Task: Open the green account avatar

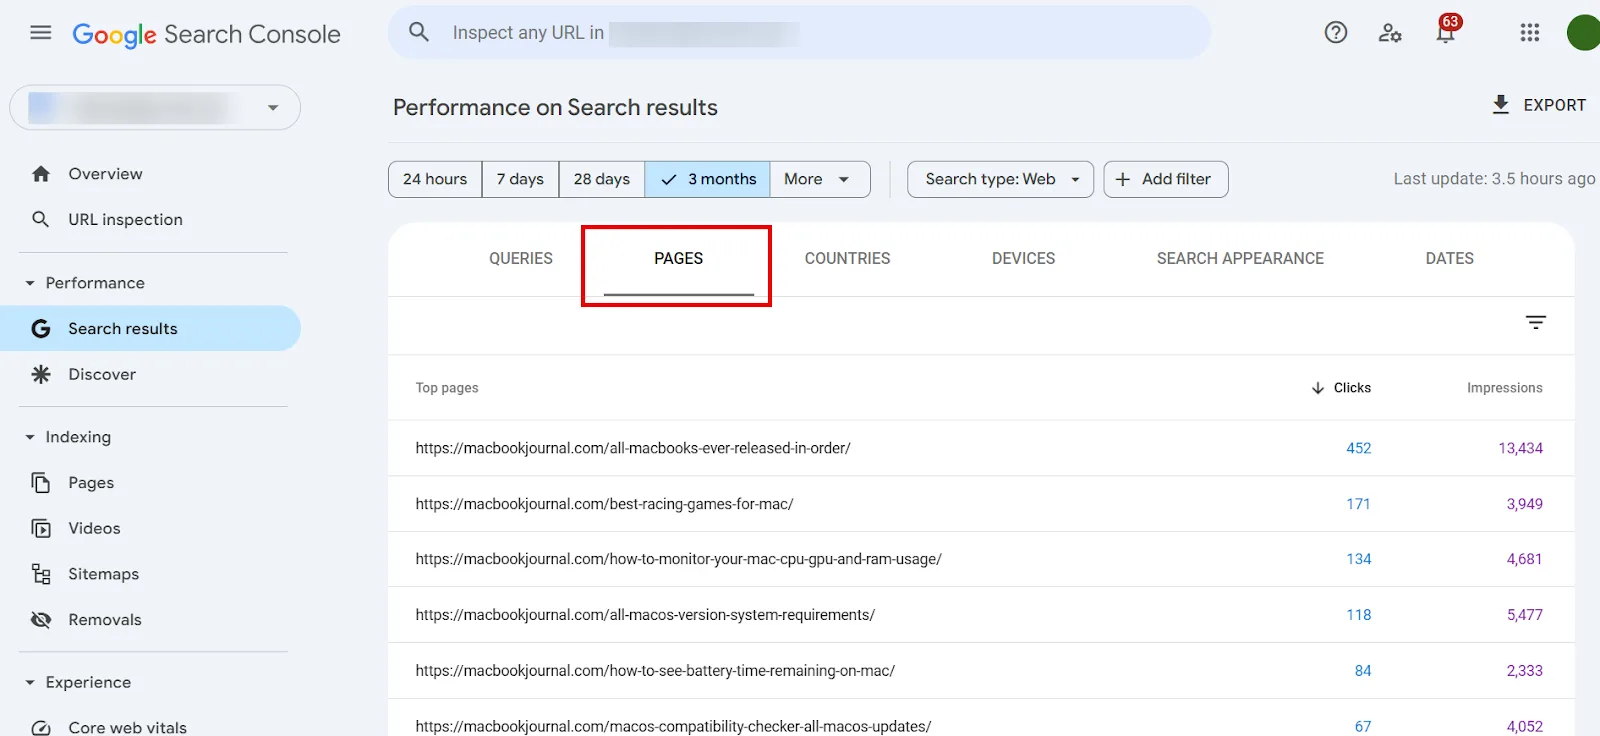Action: (x=1584, y=33)
